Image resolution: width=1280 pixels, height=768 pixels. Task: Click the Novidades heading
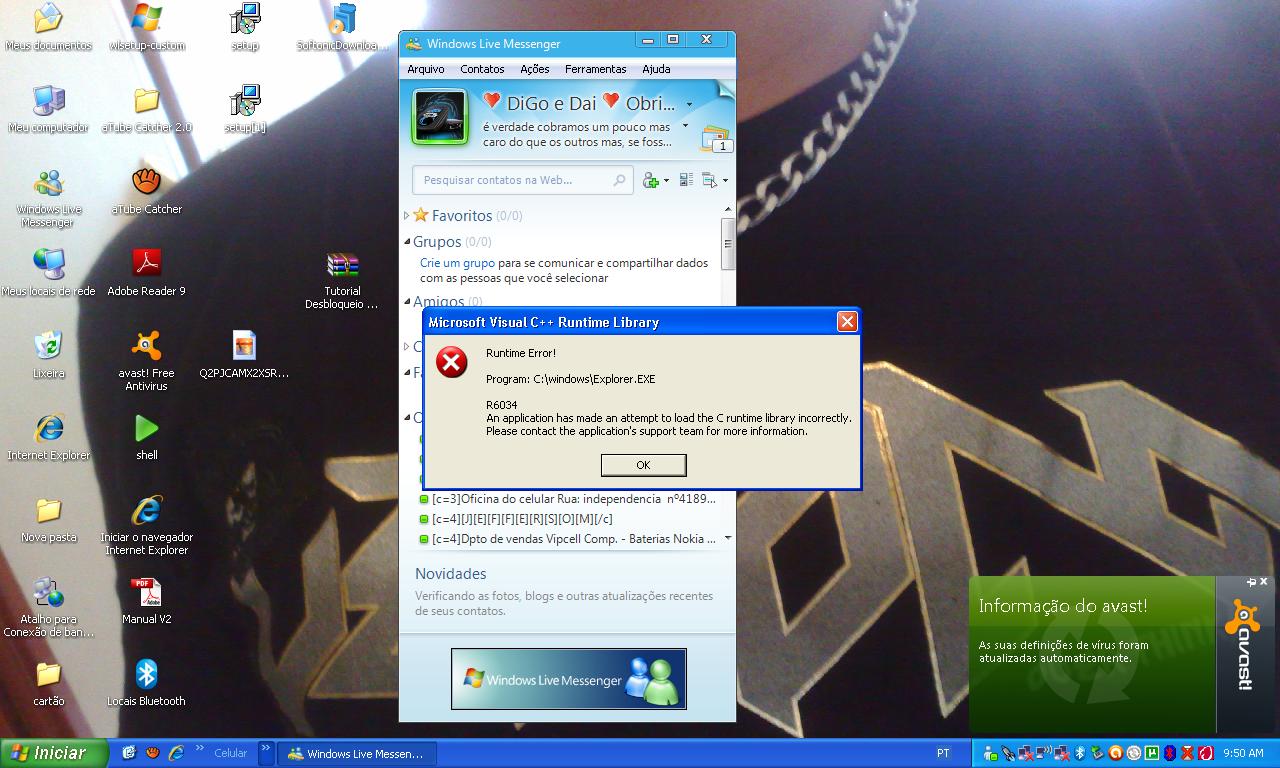[x=451, y=574]
